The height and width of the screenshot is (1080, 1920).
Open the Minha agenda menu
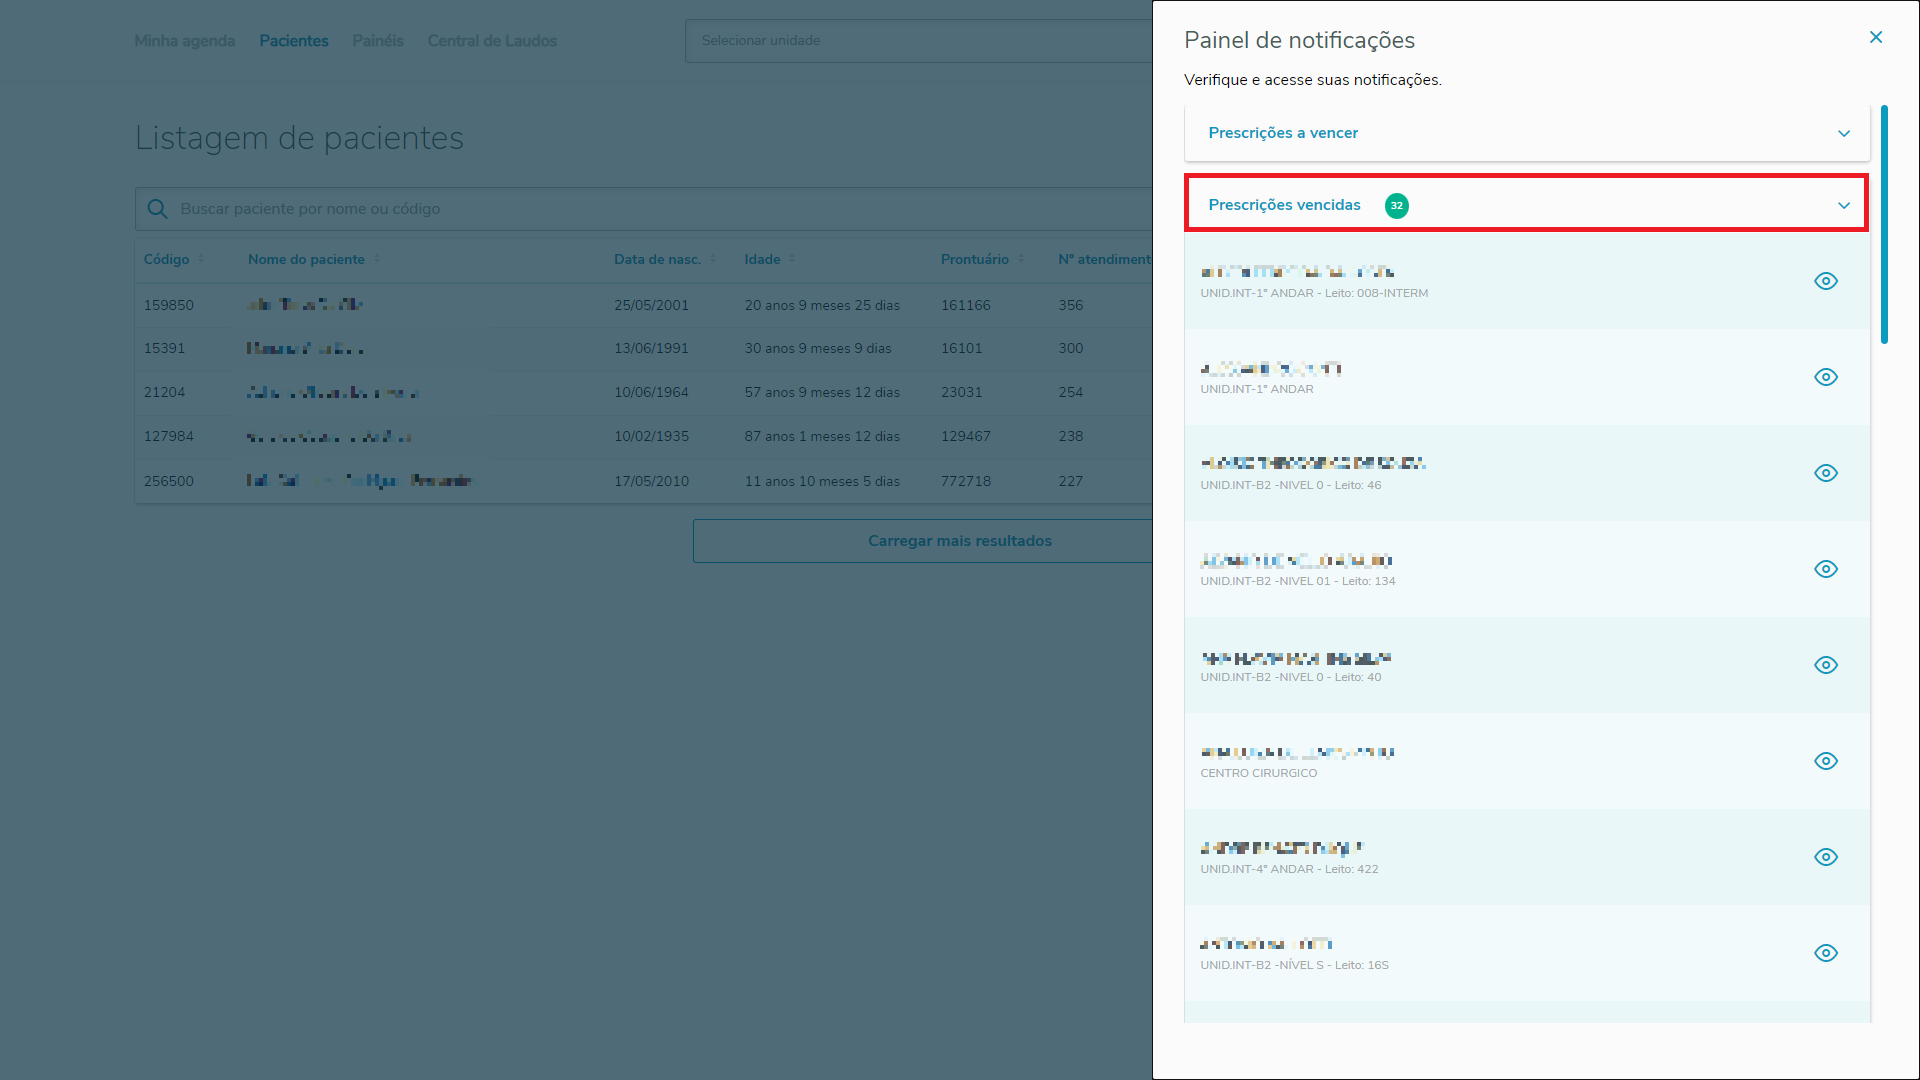[x=184, y=41]
